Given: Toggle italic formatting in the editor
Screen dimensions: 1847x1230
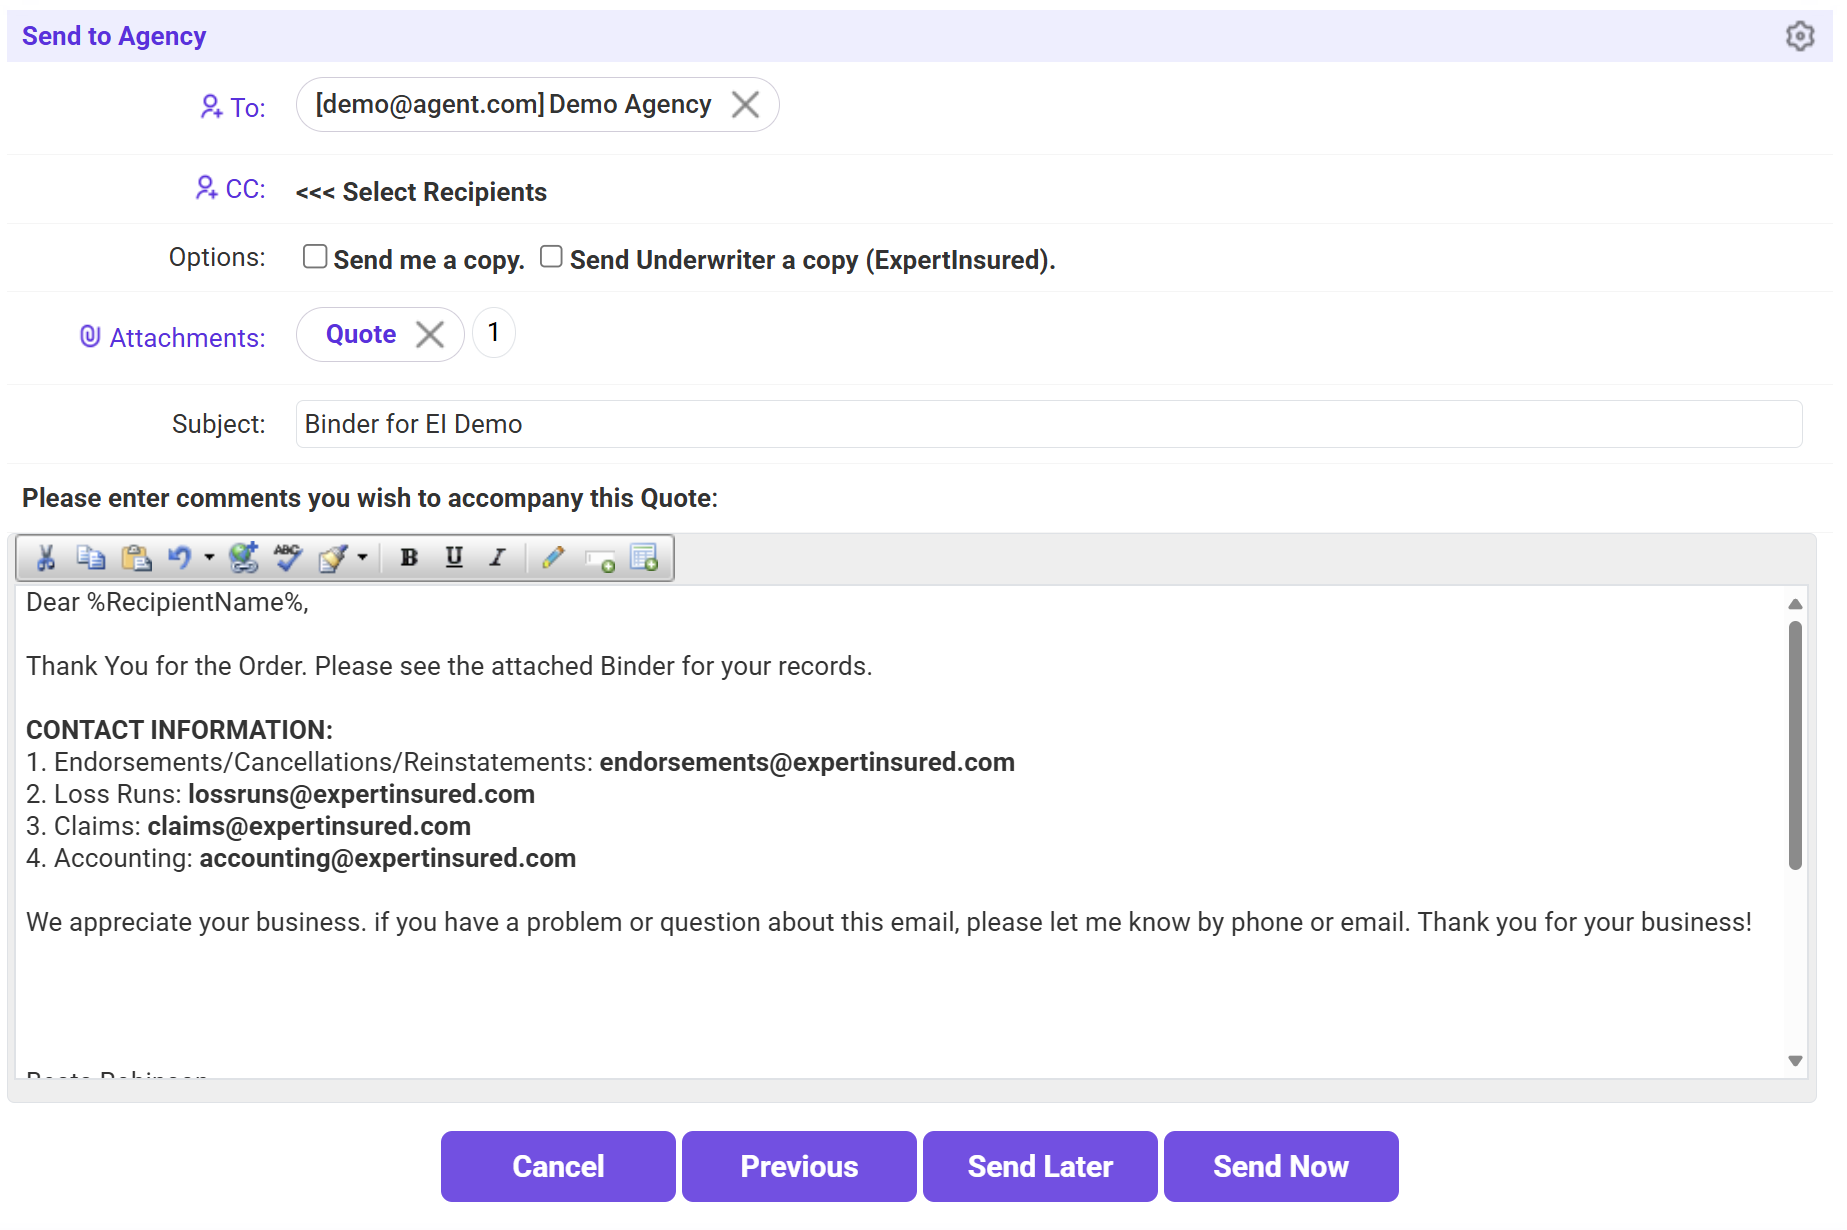Looking at the screenshot, I should [497, 558].
